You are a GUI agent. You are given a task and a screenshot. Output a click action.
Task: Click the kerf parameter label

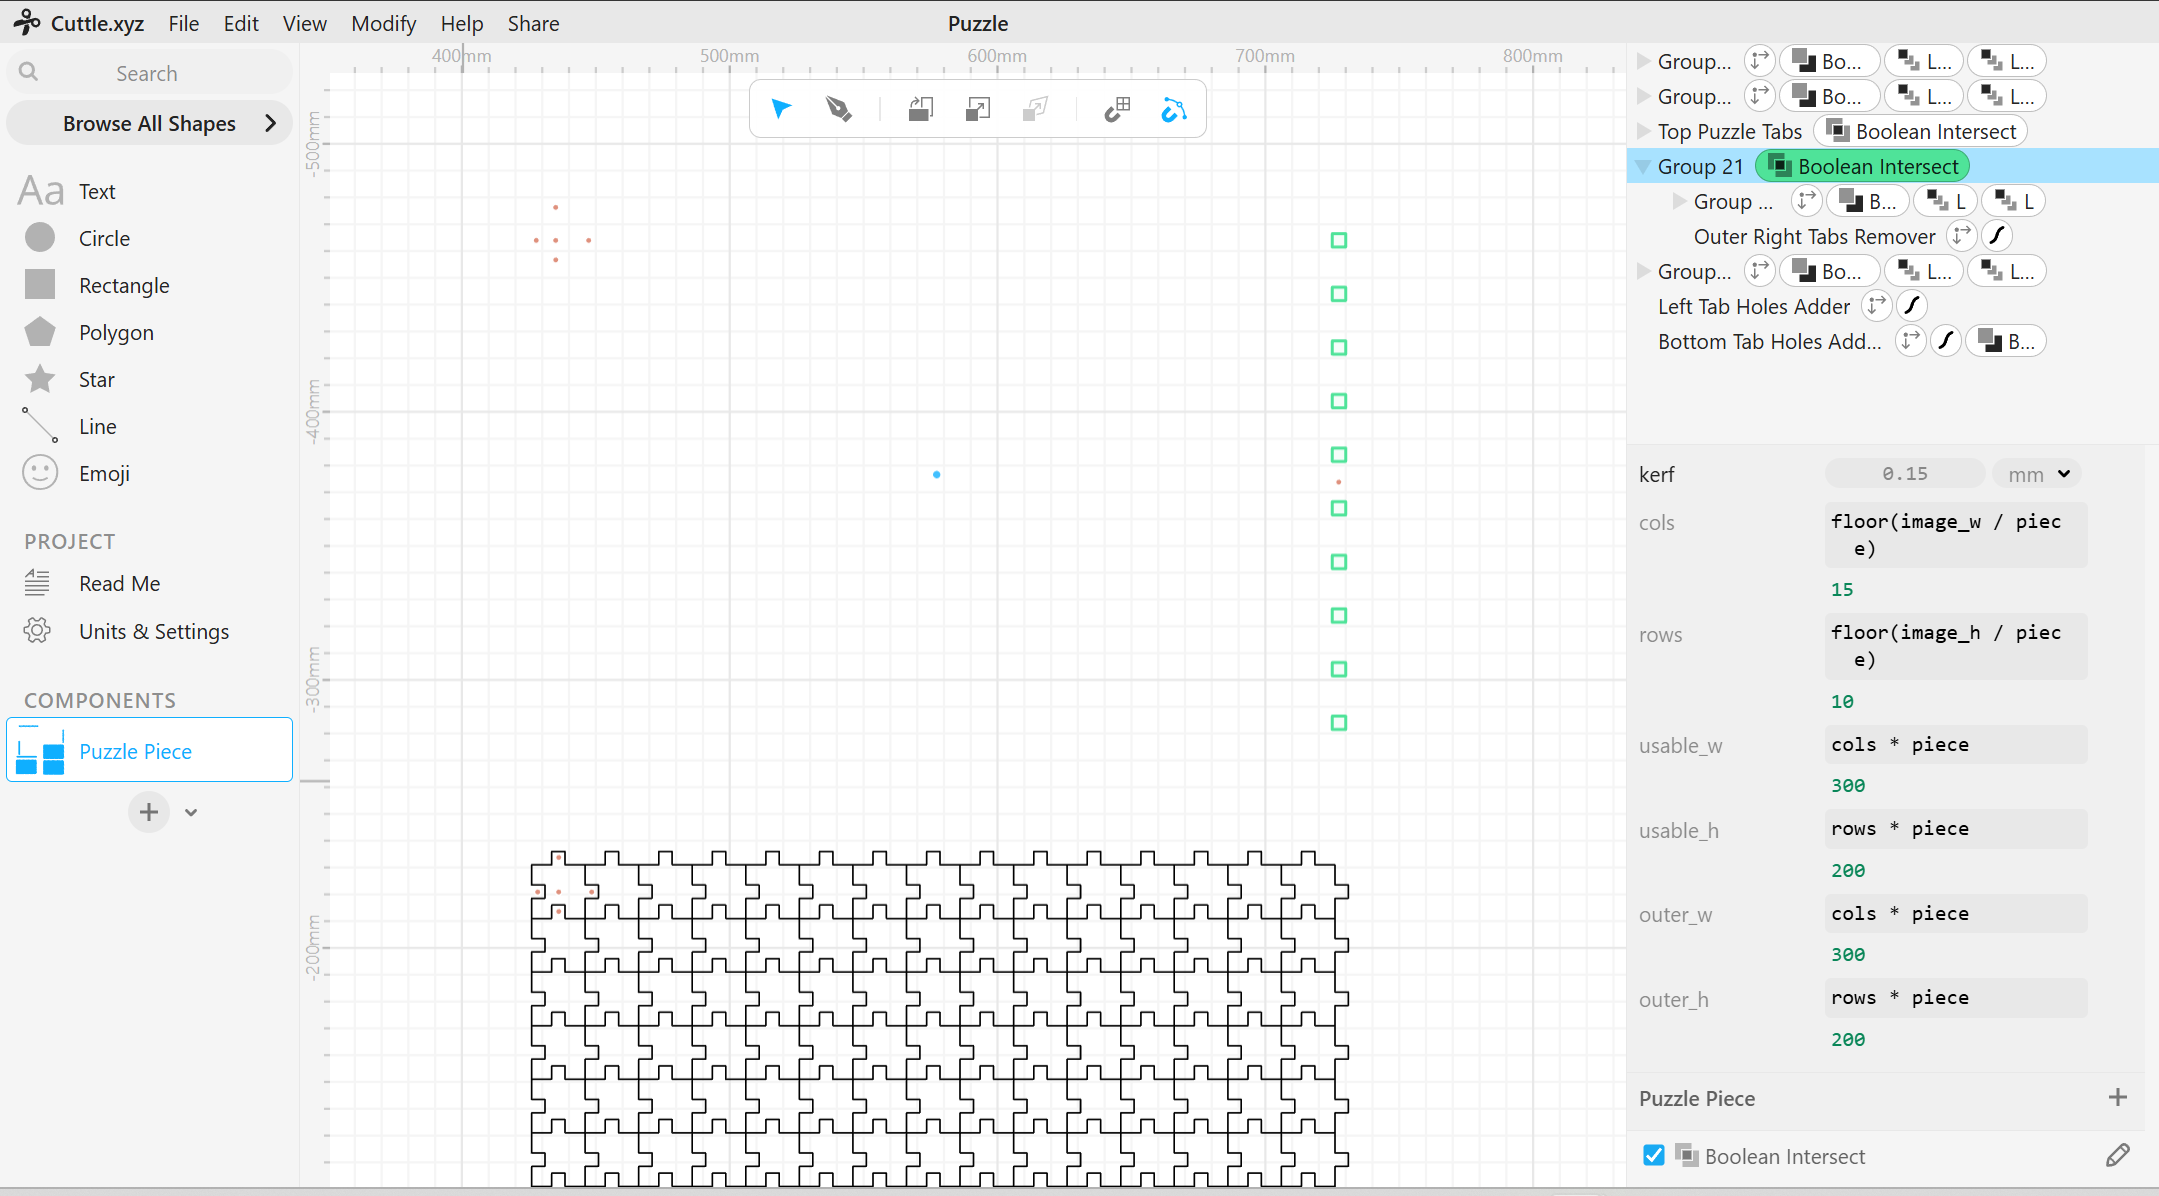[1656, 474]
